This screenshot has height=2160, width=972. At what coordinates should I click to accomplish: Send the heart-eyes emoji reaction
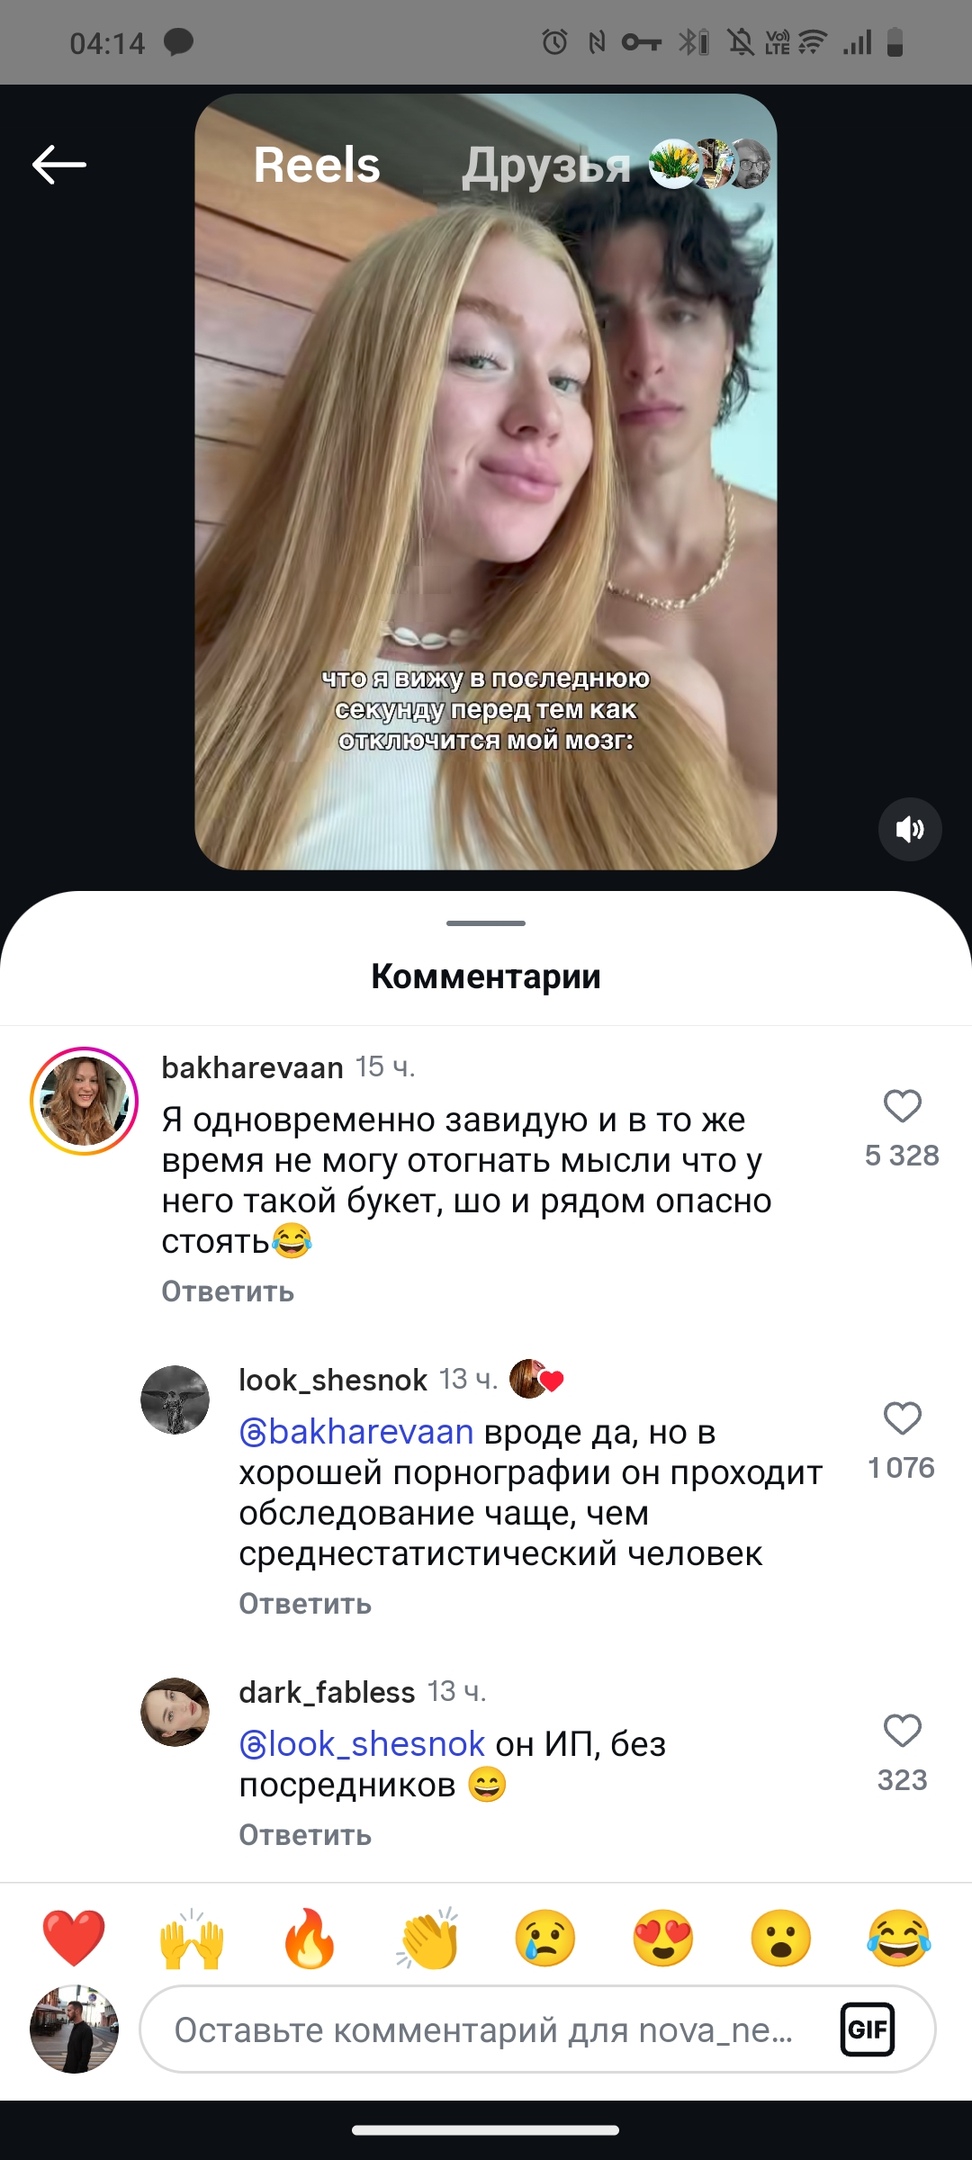(663, 1937)
